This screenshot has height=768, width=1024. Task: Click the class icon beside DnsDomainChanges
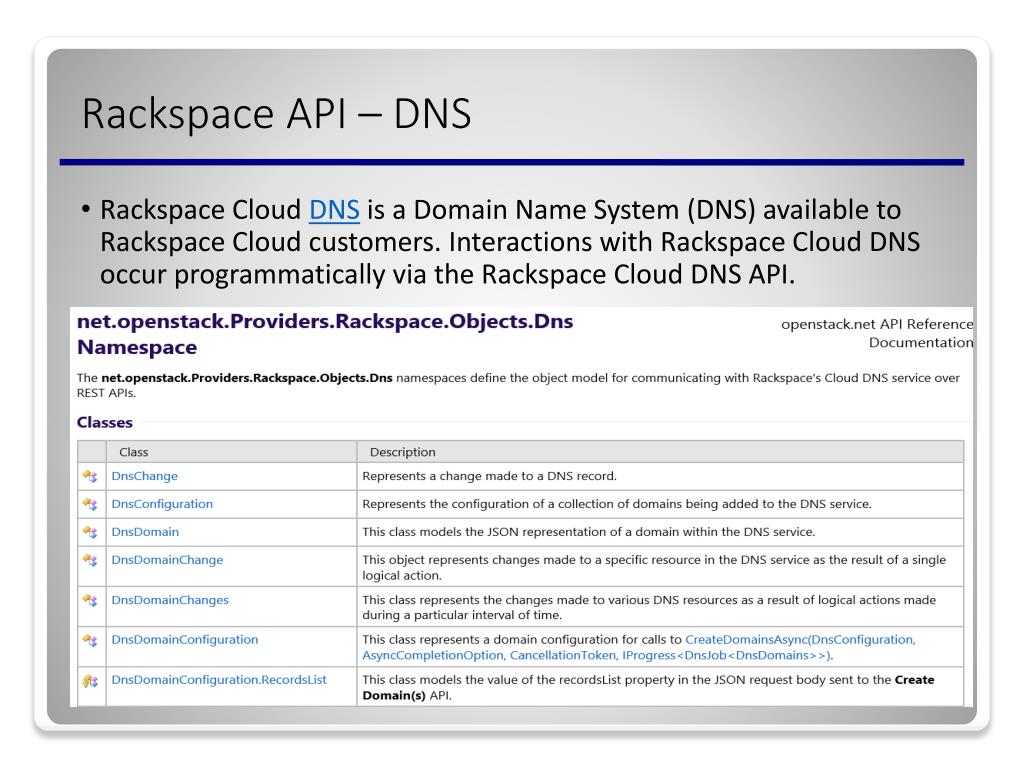pyautogui.click(x=90, y=600)
